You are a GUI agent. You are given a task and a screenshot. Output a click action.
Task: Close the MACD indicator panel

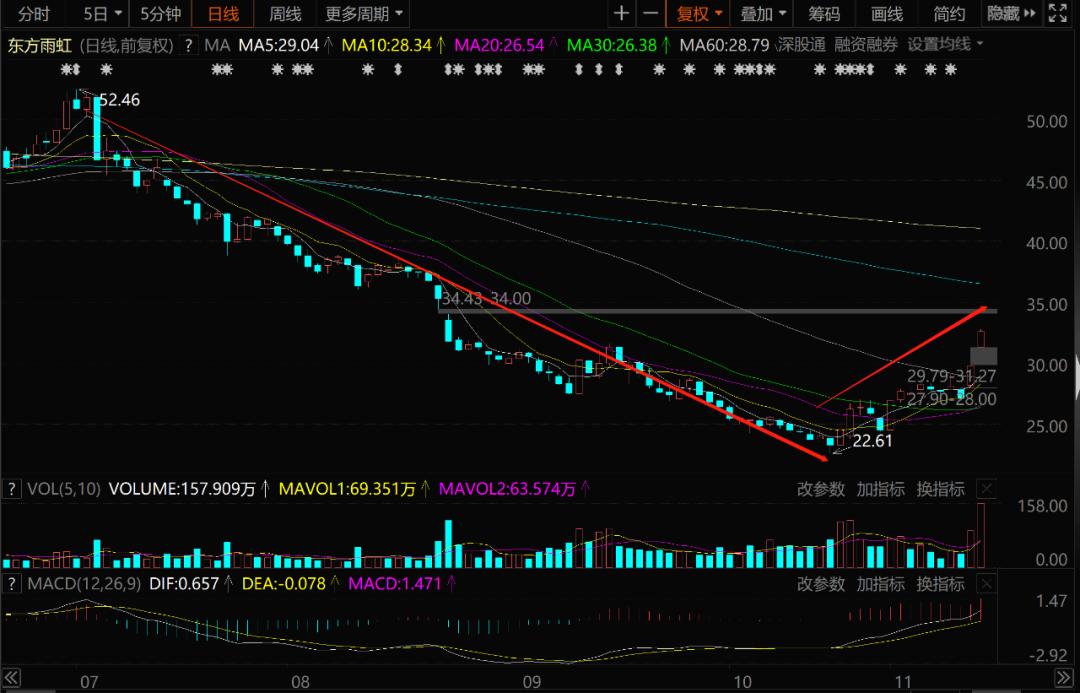(986, 583)
